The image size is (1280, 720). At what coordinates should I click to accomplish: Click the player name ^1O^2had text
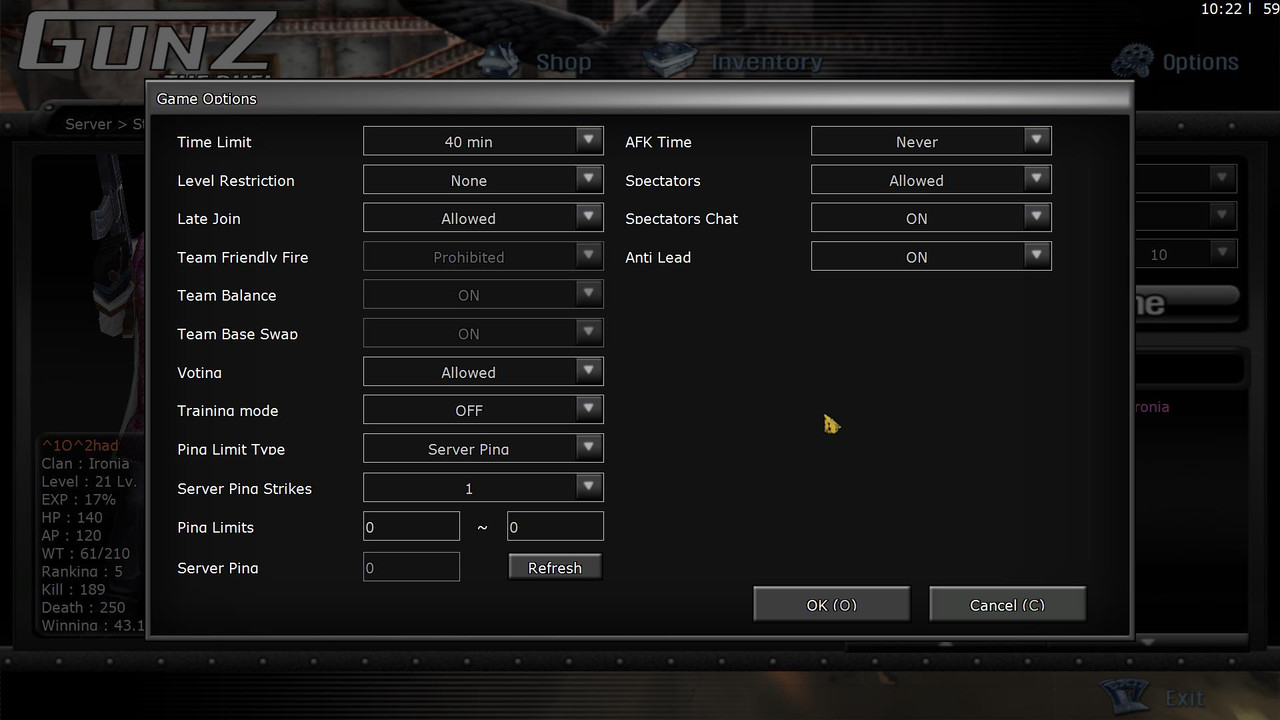tap(80, 445)
